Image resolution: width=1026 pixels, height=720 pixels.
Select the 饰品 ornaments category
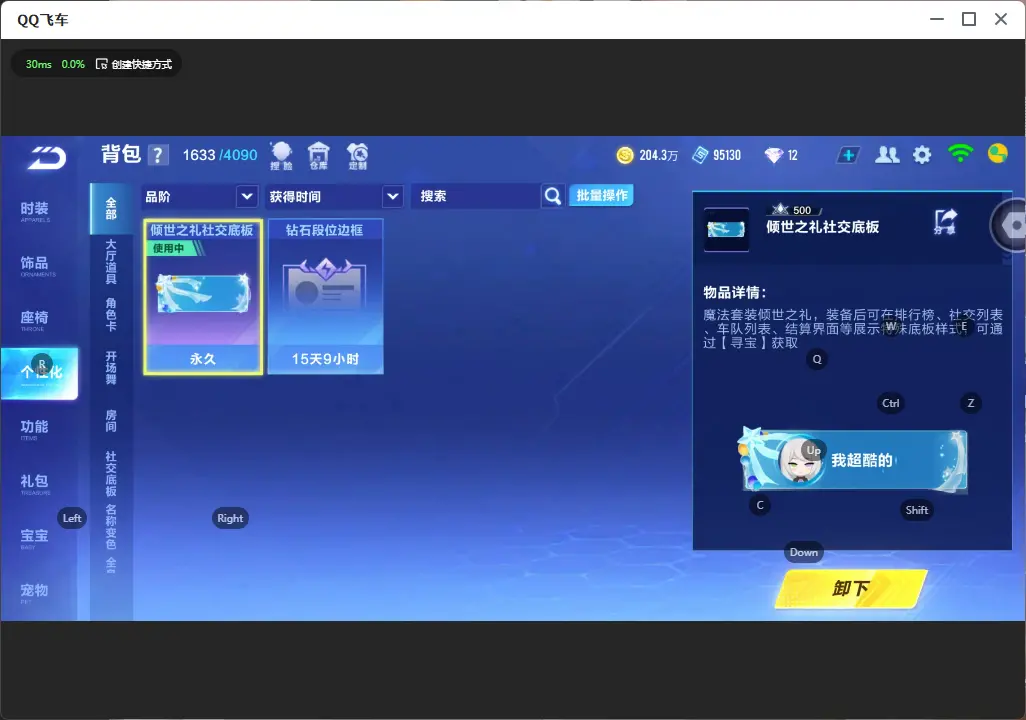(x=35, y=265)
